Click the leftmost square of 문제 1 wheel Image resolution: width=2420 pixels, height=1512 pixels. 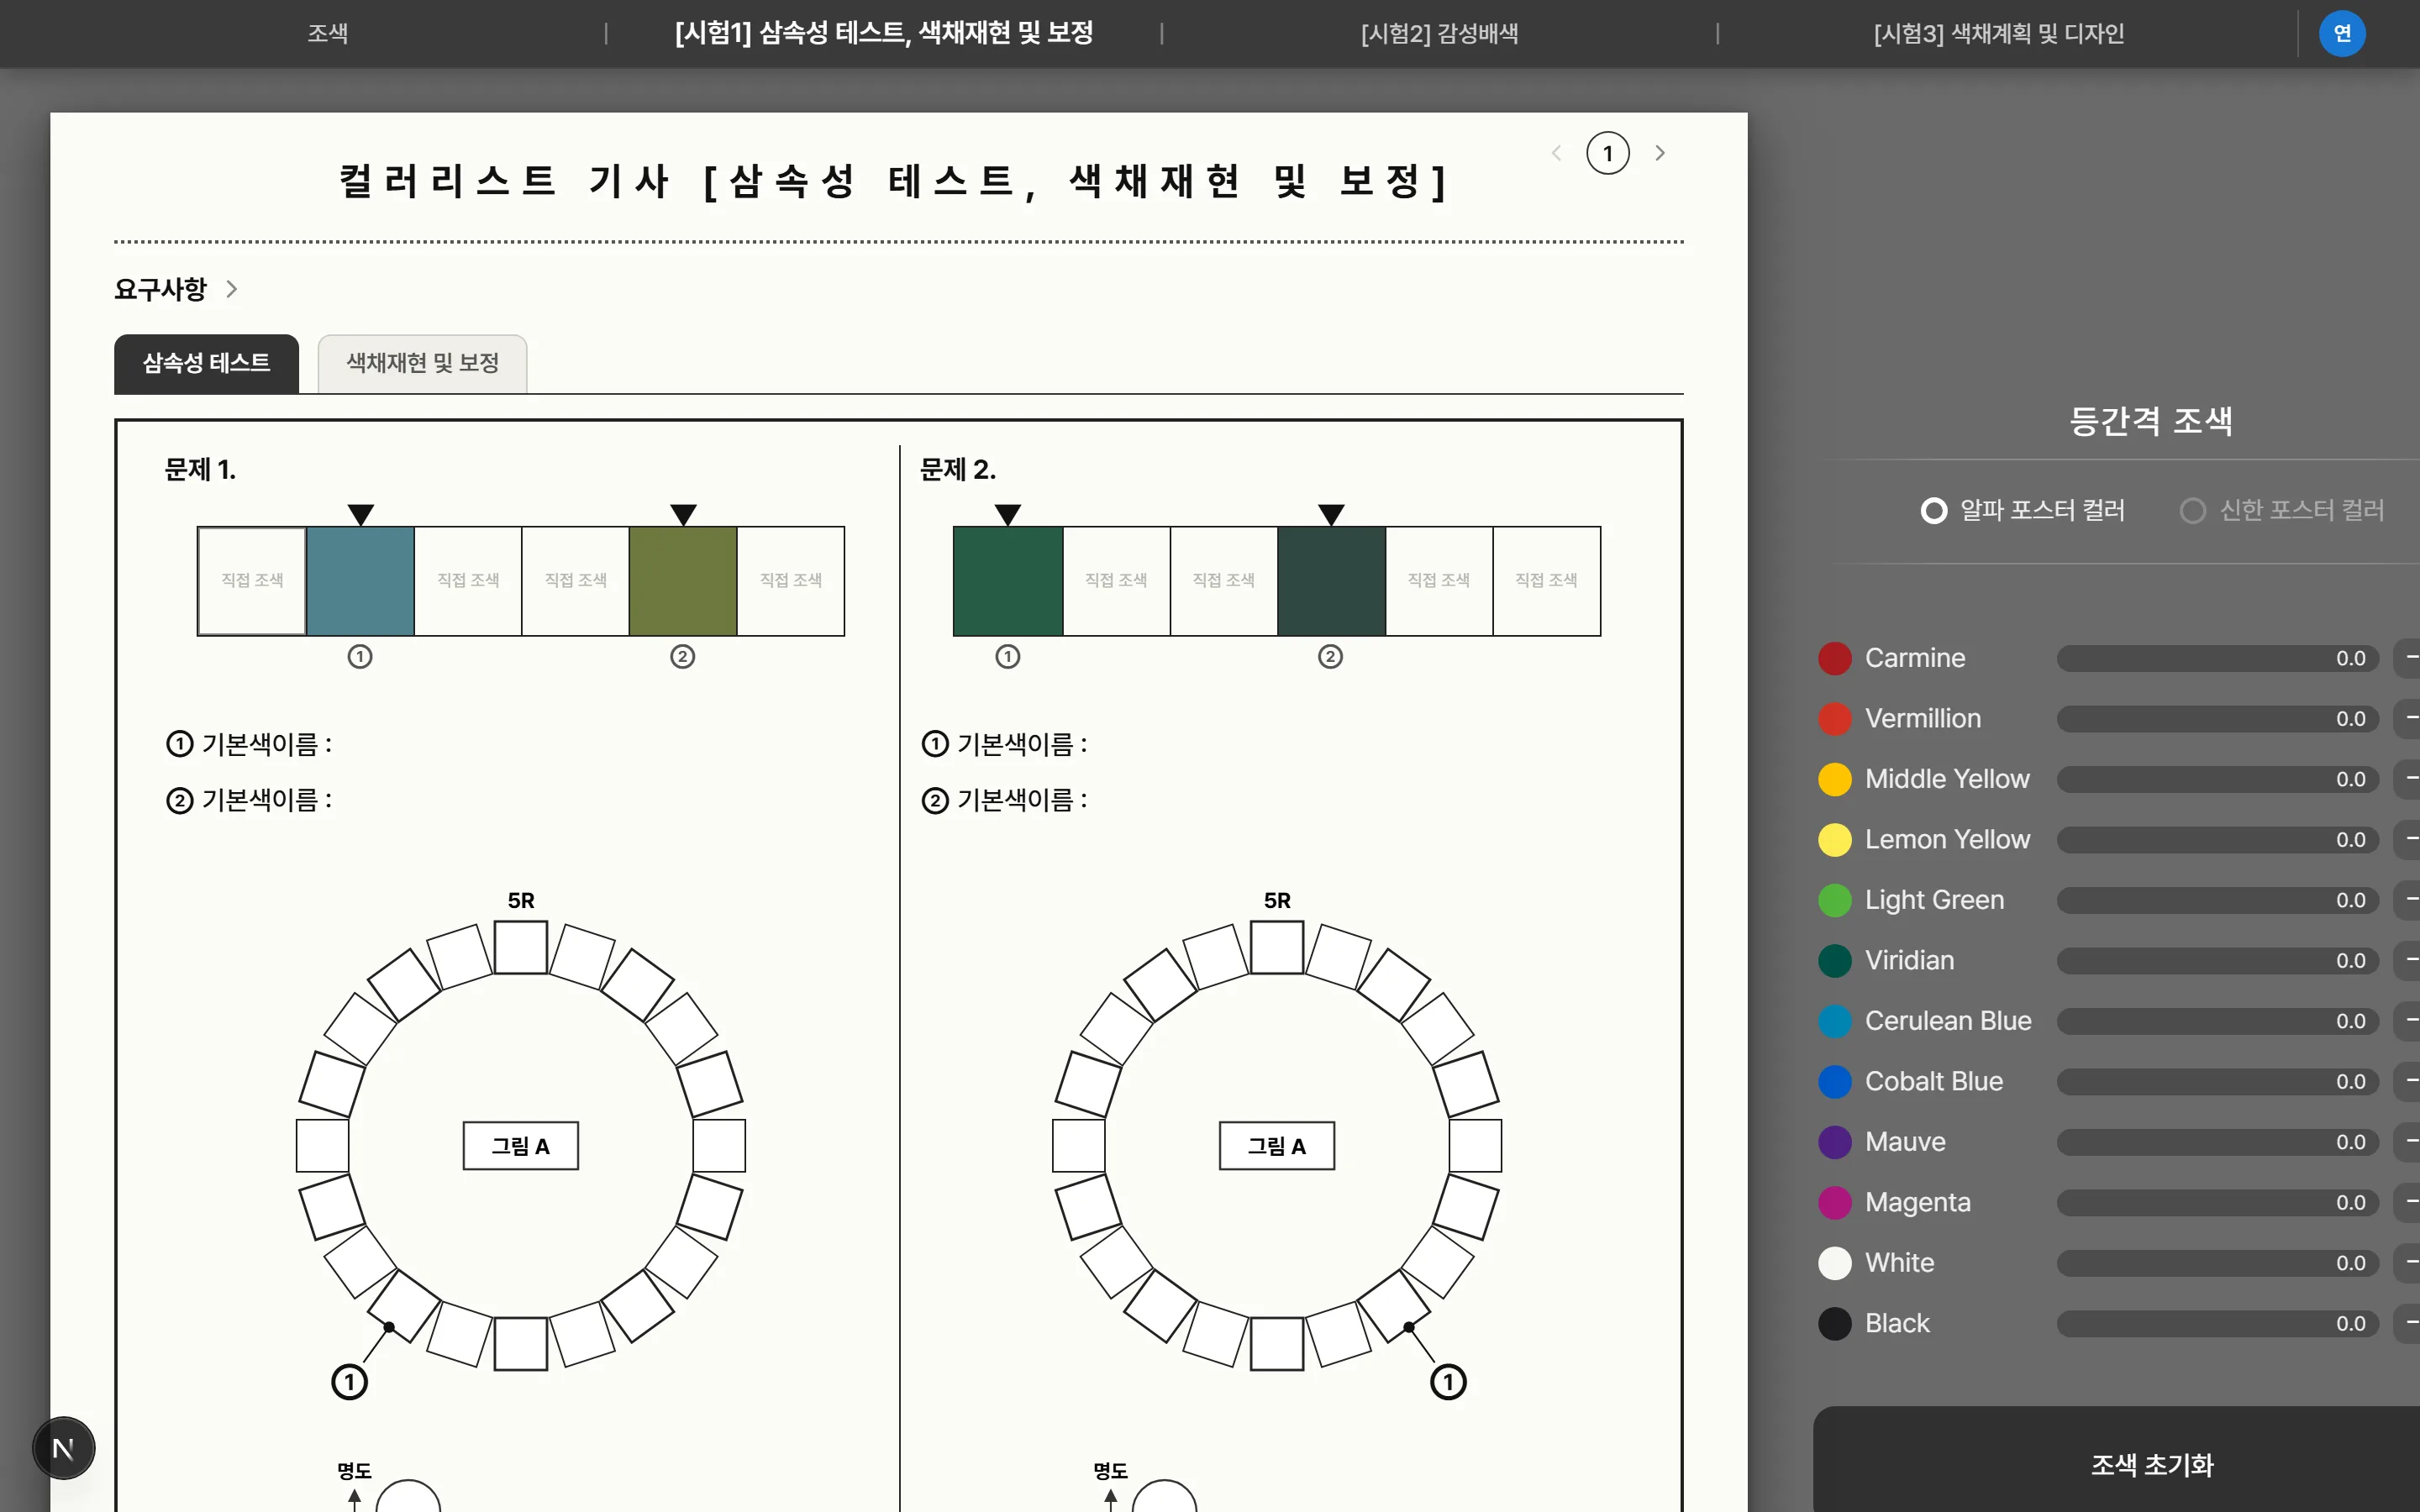coord(322,1146)
